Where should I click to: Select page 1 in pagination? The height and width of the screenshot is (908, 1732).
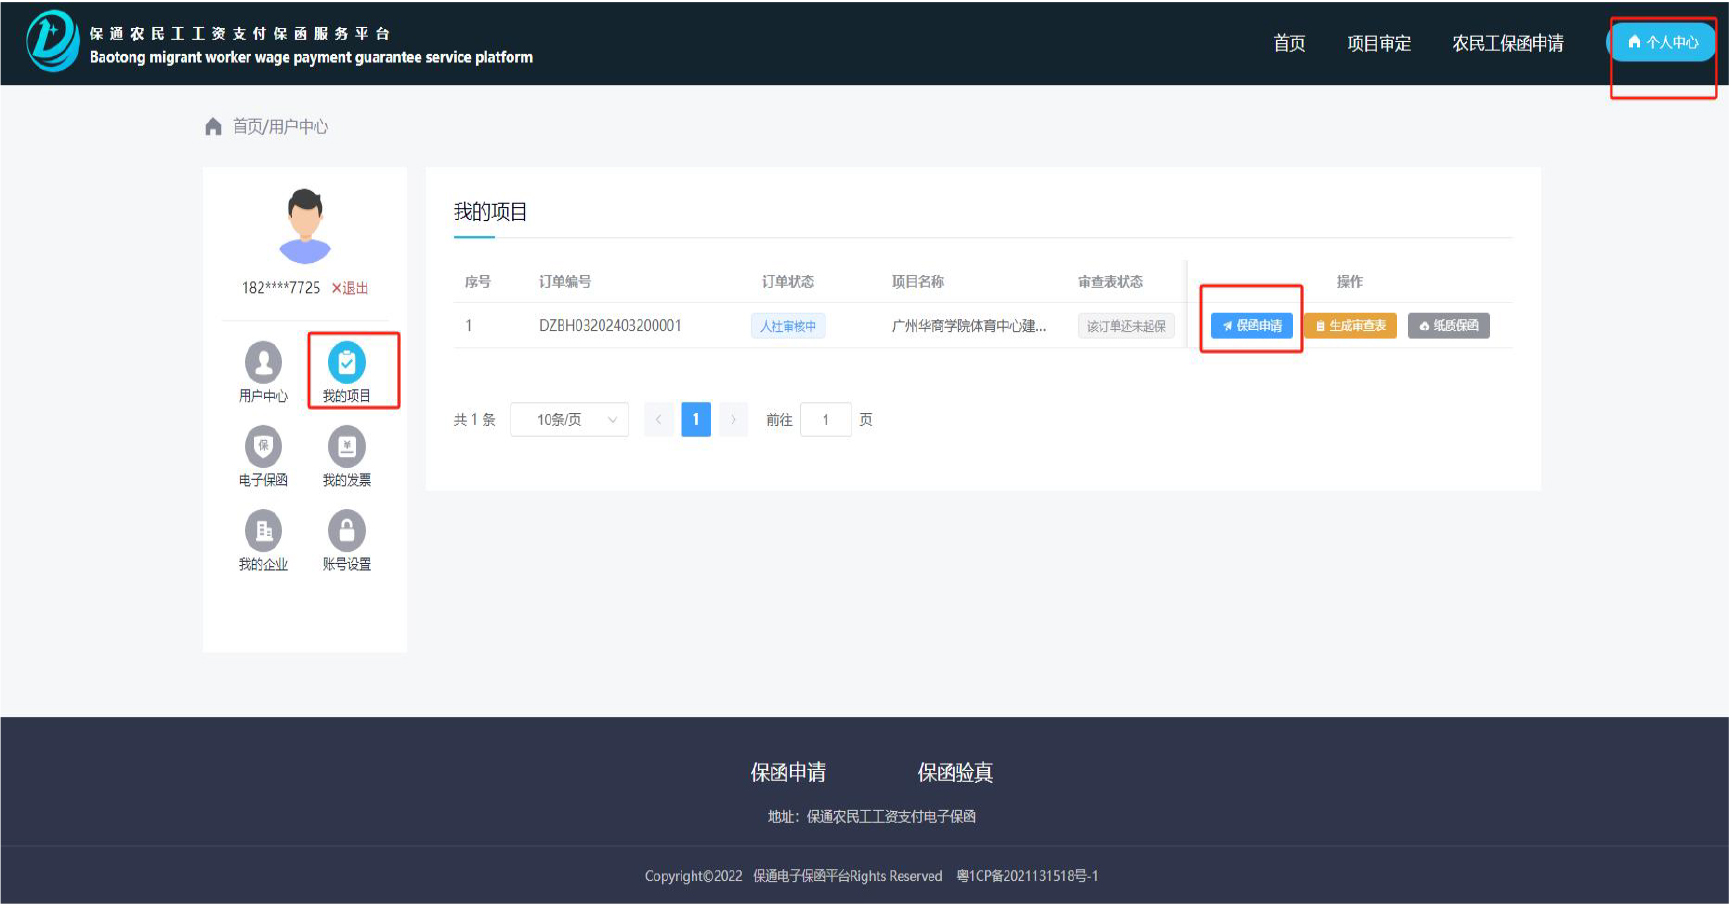pos(696,420)
